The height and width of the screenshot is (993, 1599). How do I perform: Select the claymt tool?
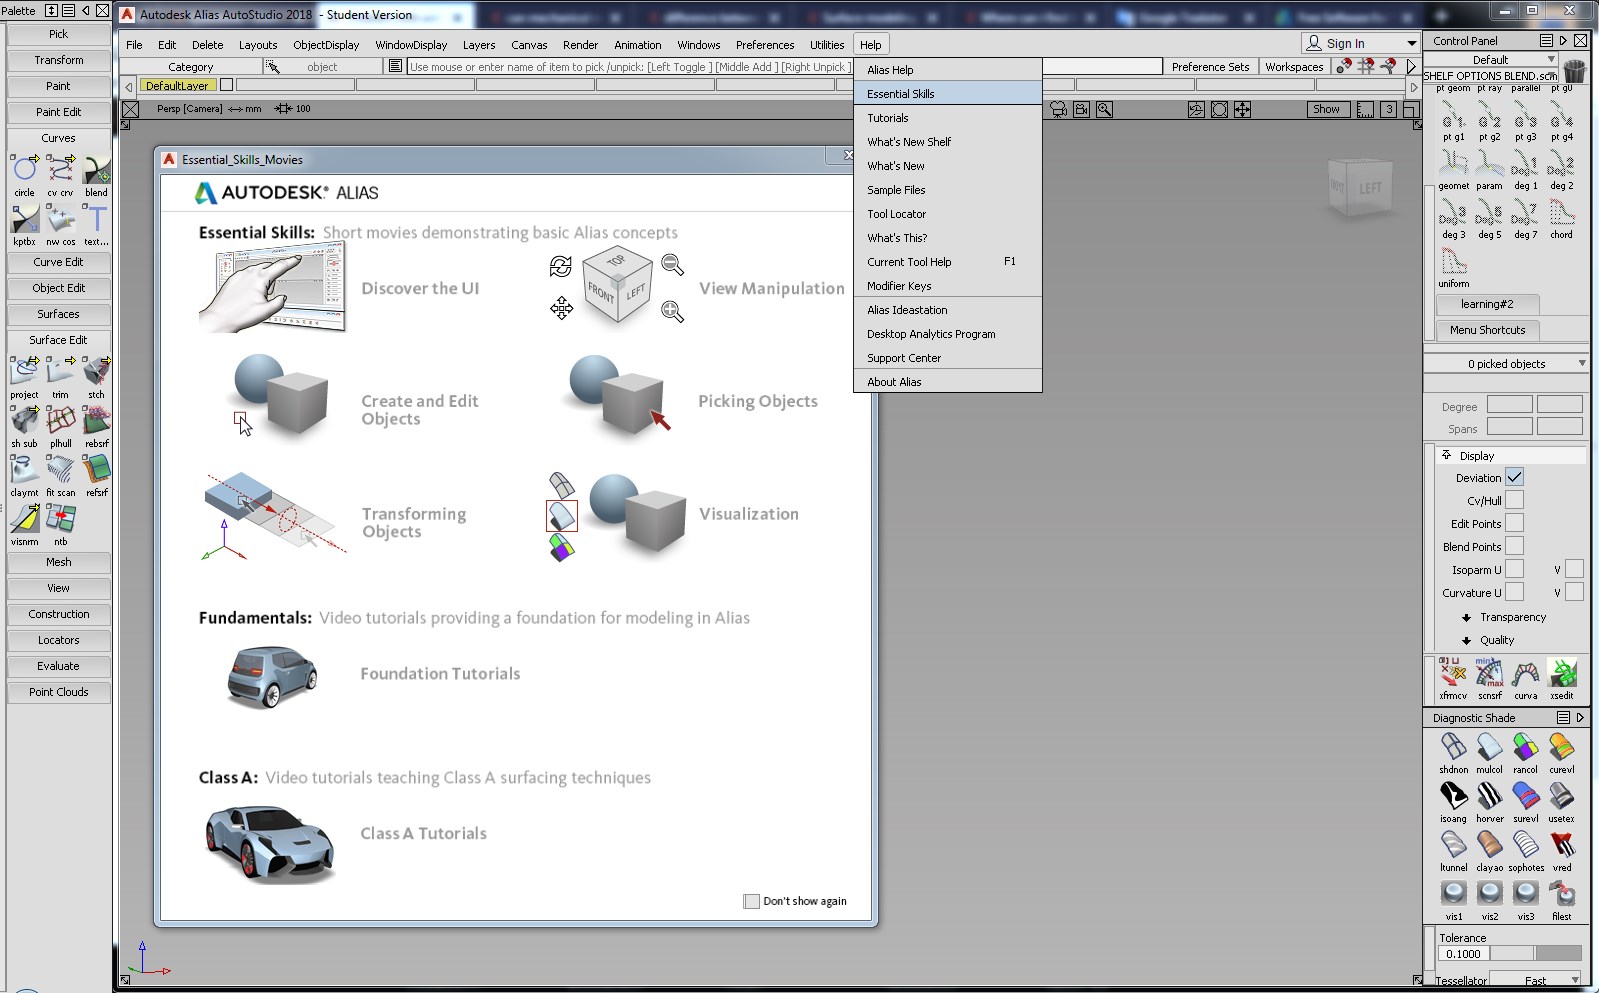point(24,469)
